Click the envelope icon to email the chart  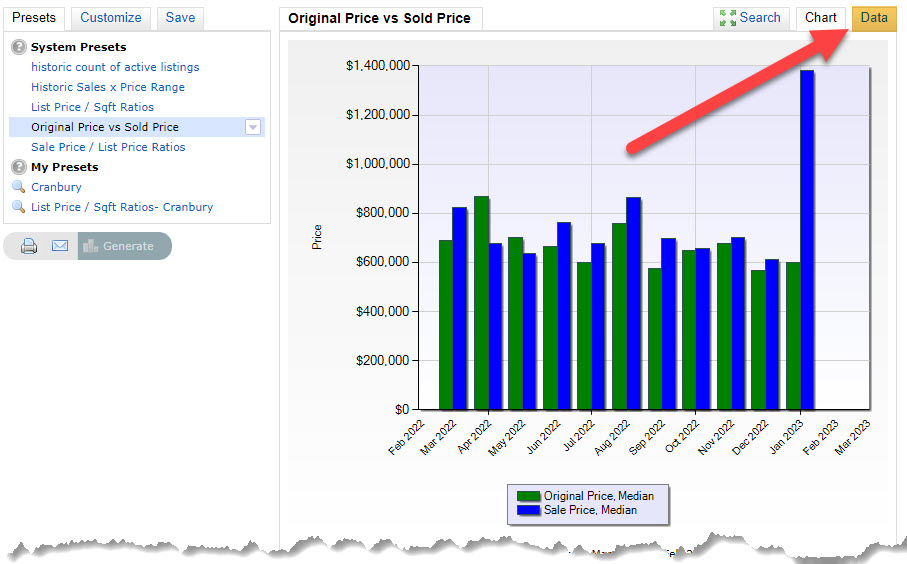(x=60, y=246)
